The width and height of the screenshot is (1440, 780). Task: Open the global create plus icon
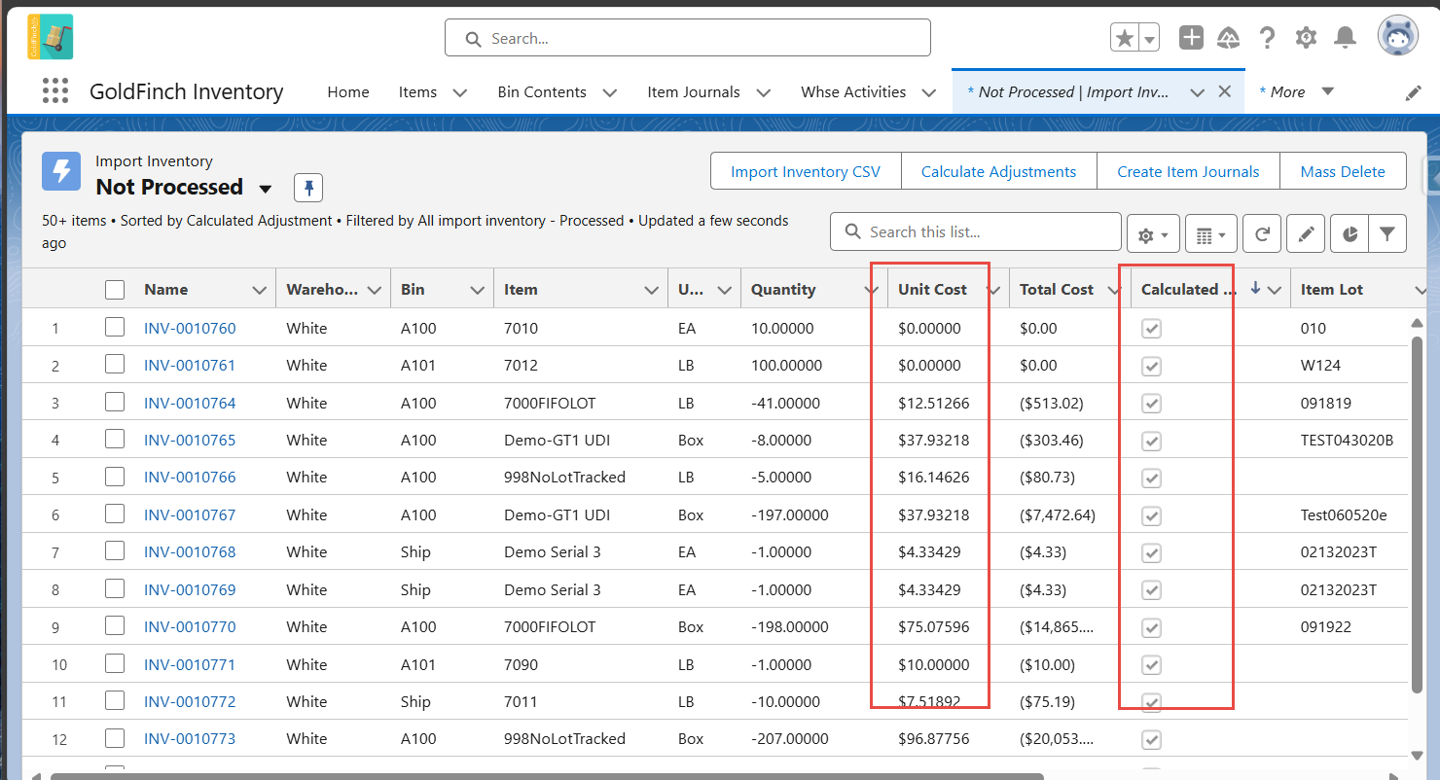tap(1191, 38)
